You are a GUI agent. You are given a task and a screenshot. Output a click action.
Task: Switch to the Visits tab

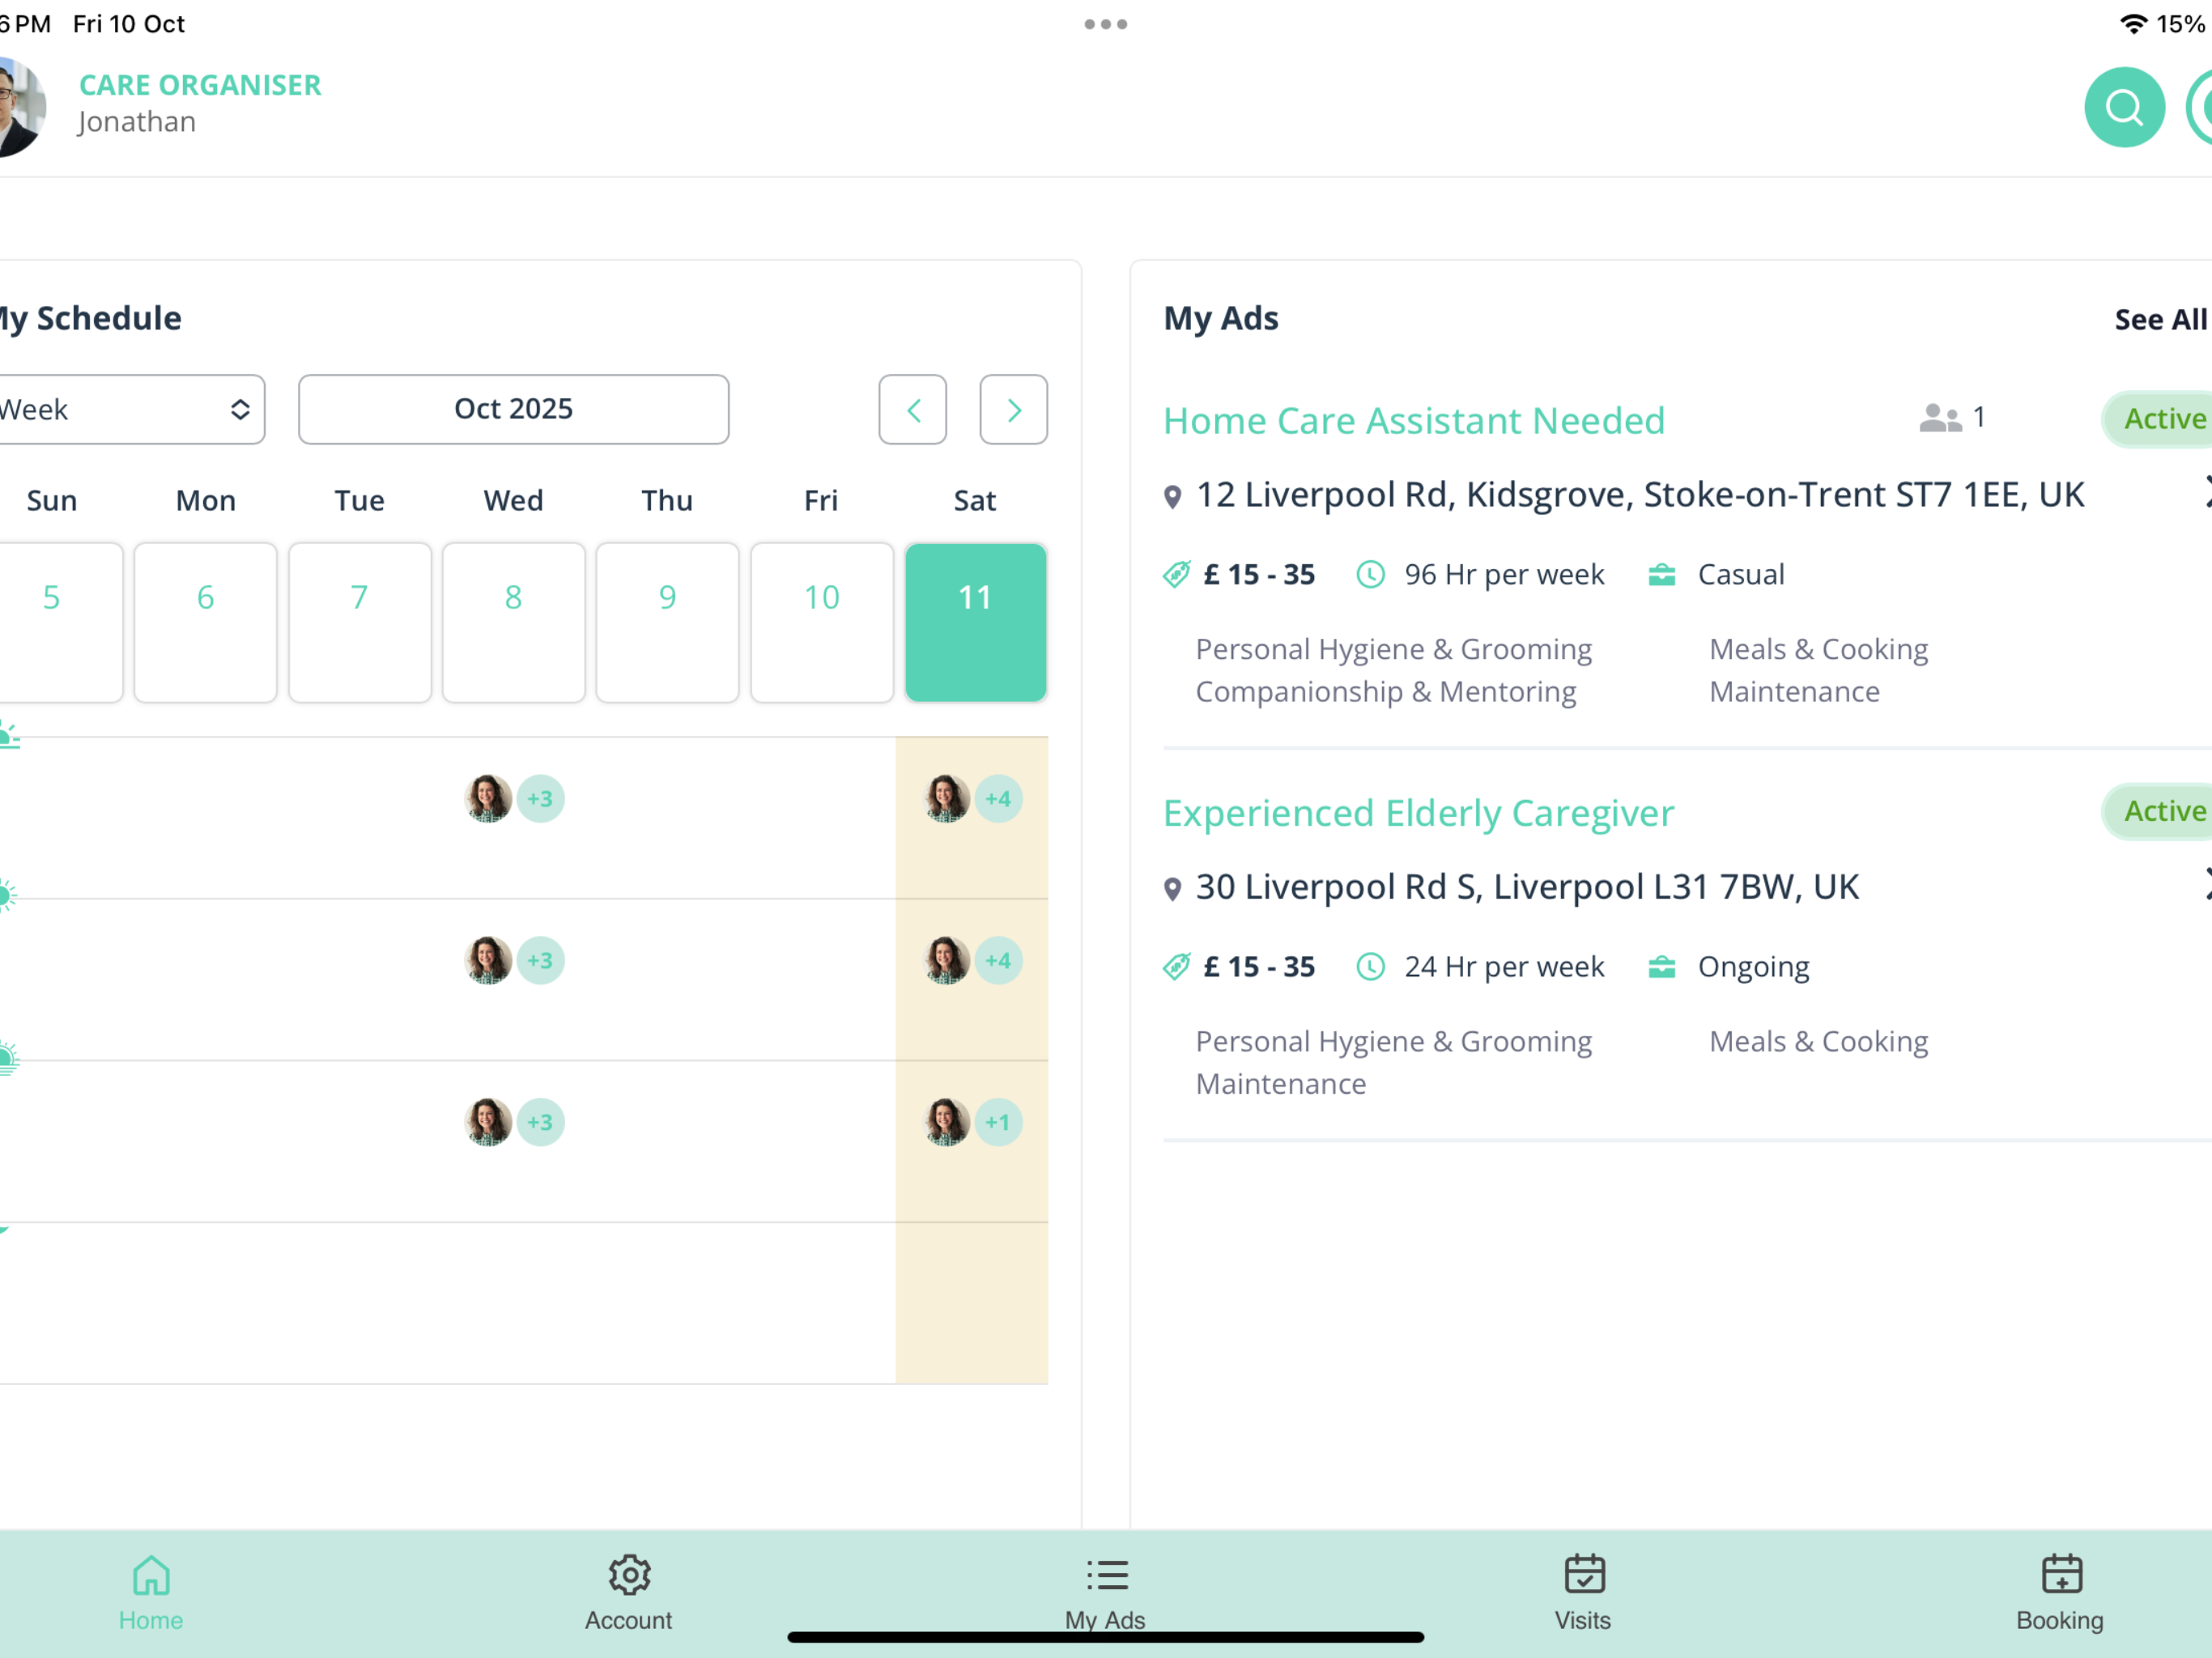[1584, 1594]
